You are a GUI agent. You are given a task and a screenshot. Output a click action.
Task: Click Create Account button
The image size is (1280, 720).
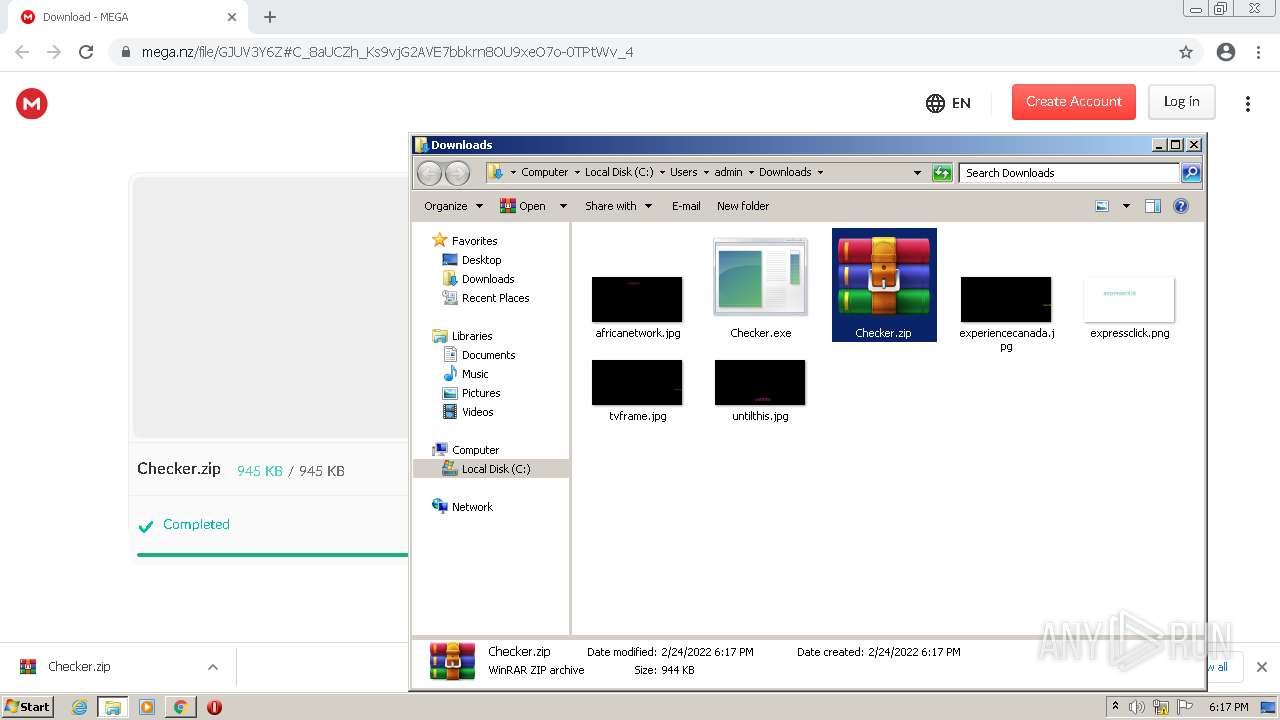(1074, 102)
